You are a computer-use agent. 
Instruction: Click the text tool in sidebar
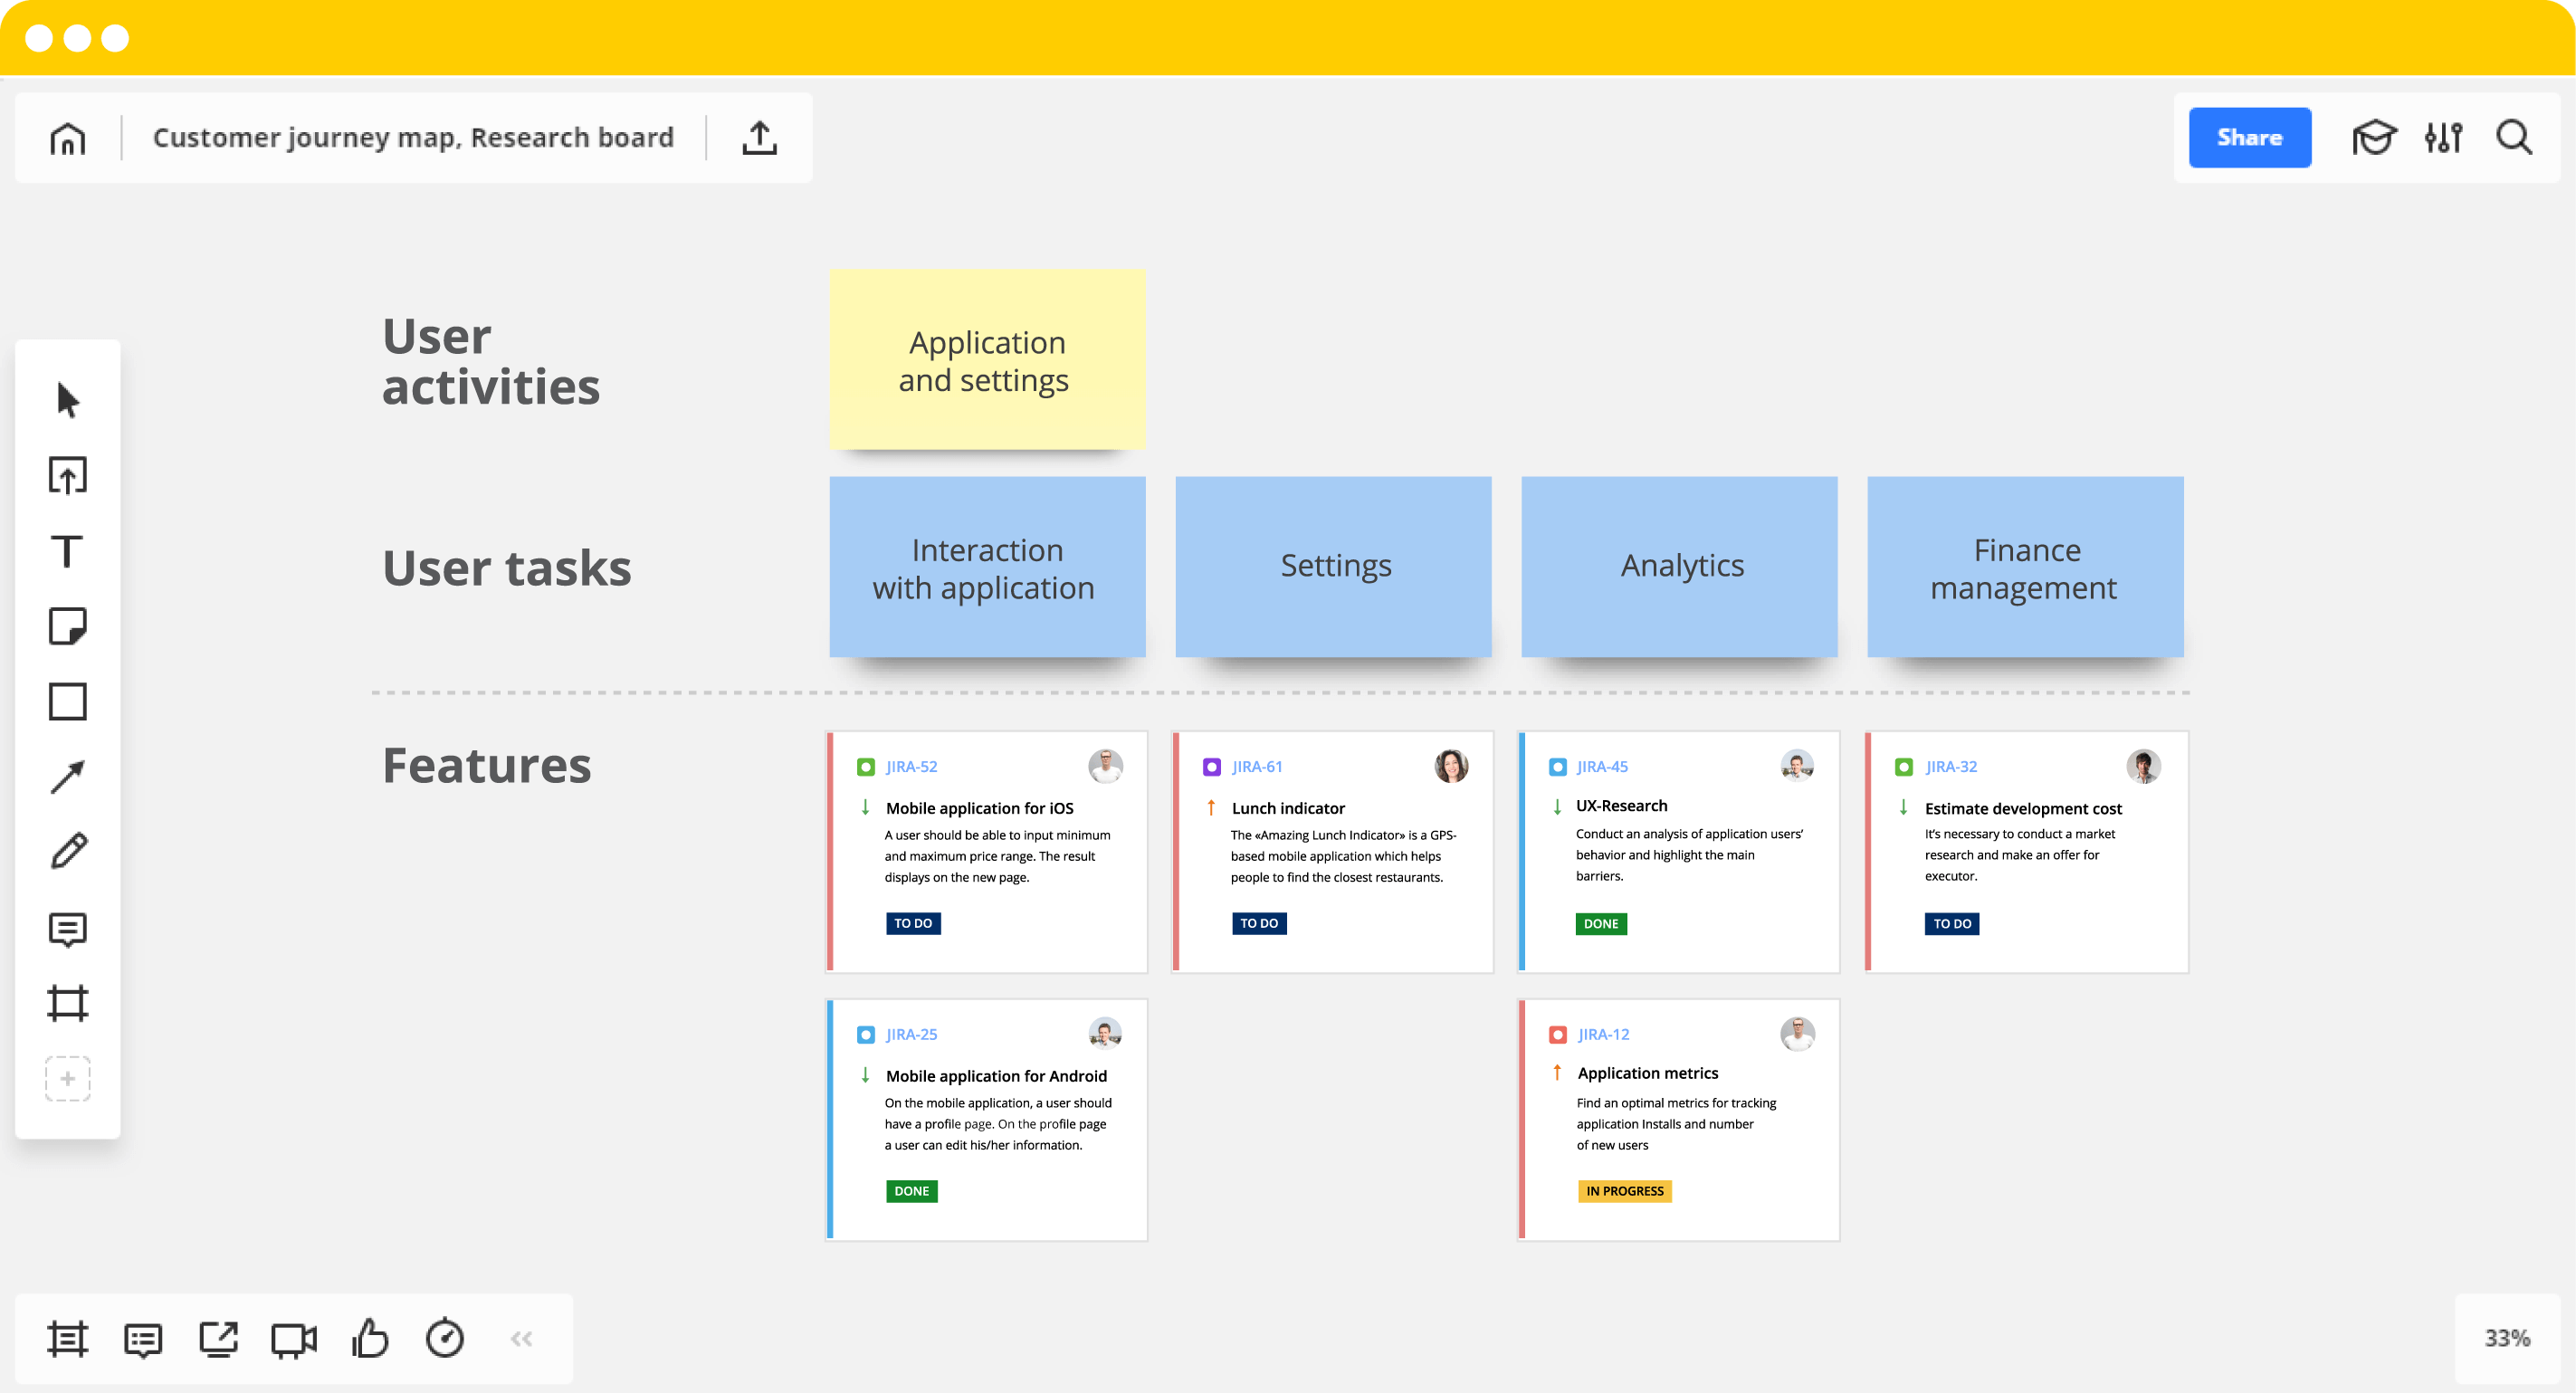tap(69, 550)
